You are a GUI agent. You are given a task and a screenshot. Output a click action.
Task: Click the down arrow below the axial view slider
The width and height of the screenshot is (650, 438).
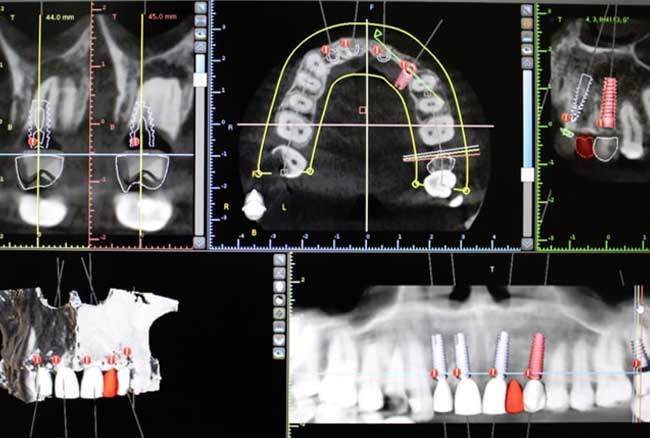[527, 244]
